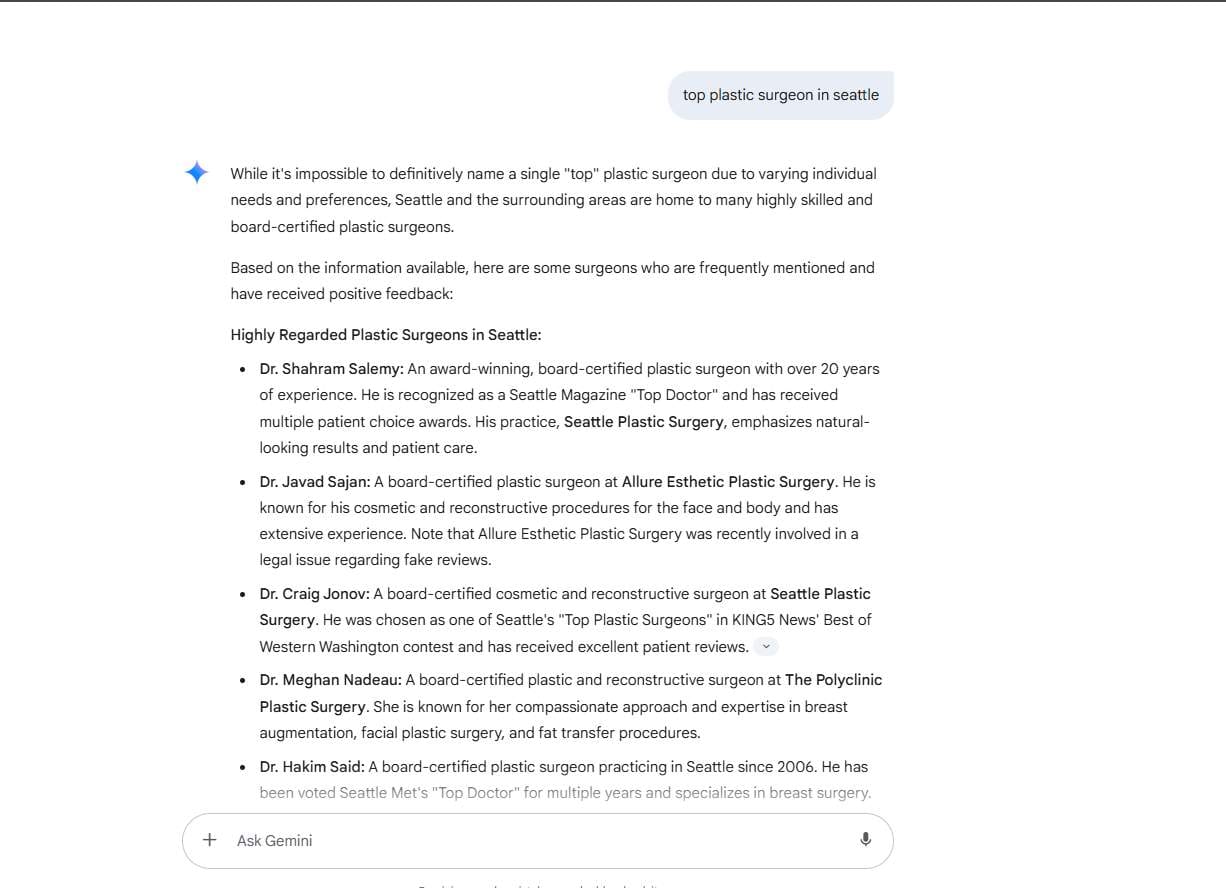Focus the Ask Gemini input field

pos(538,840)
